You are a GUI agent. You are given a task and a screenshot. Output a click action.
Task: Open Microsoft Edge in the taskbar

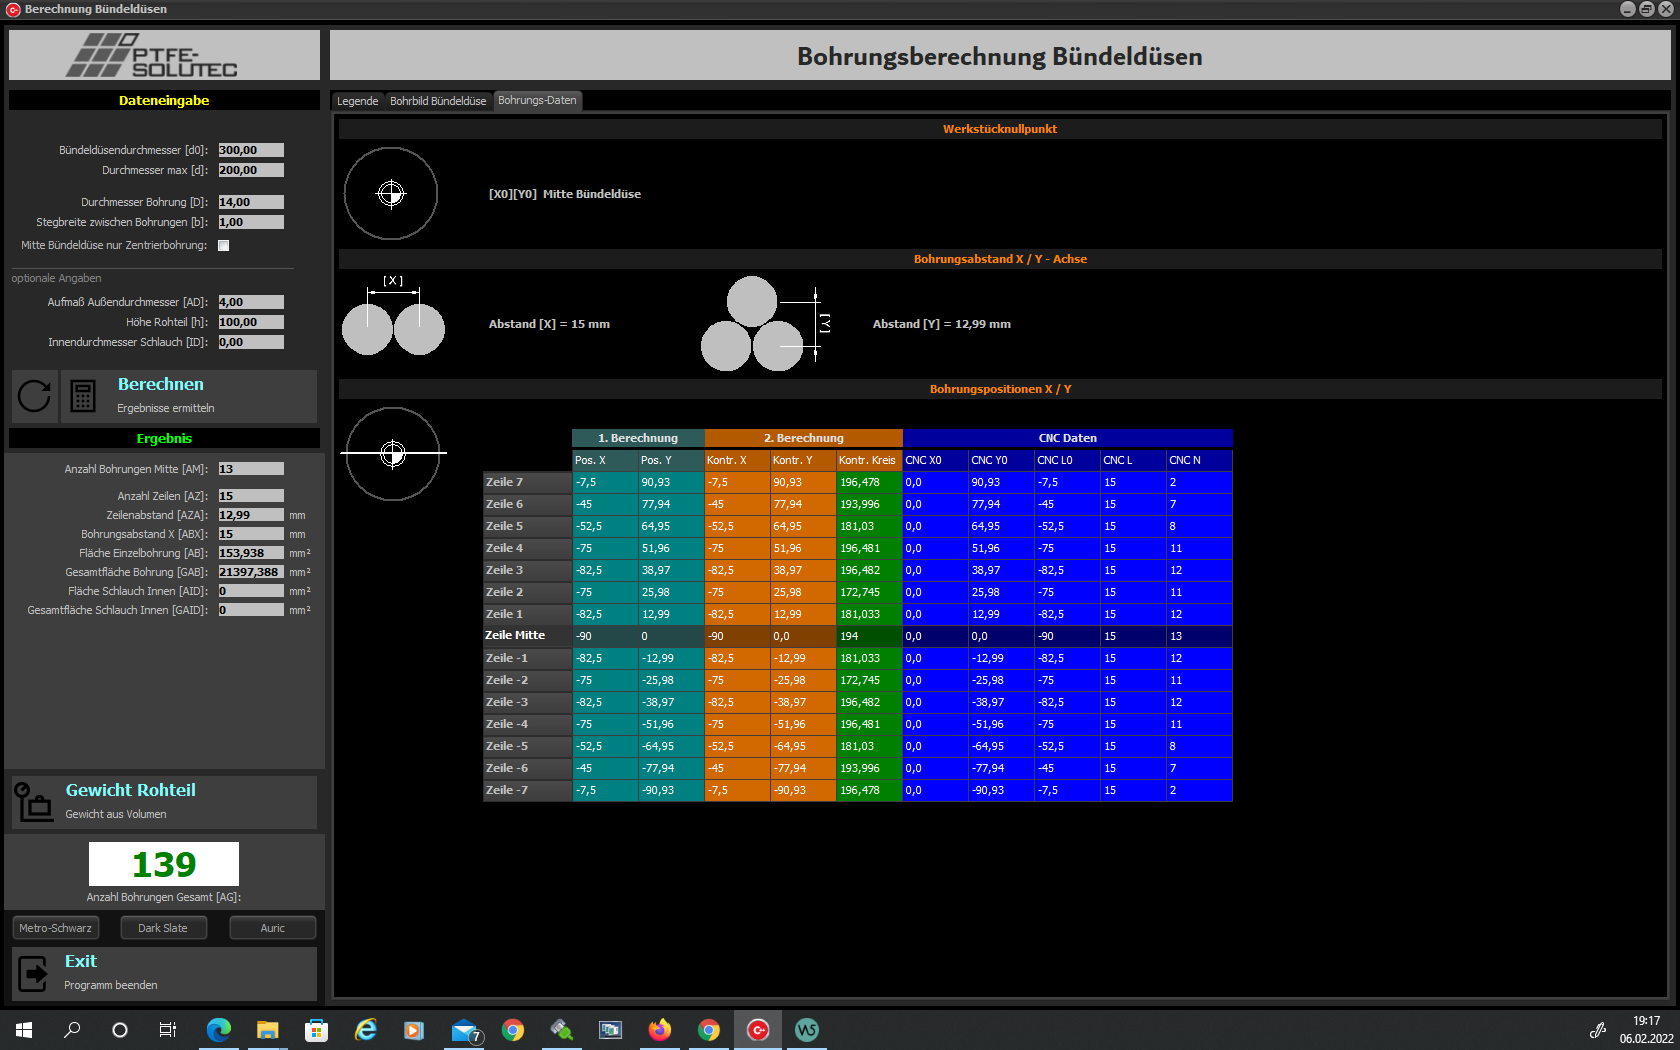(x=218, y=1030)
